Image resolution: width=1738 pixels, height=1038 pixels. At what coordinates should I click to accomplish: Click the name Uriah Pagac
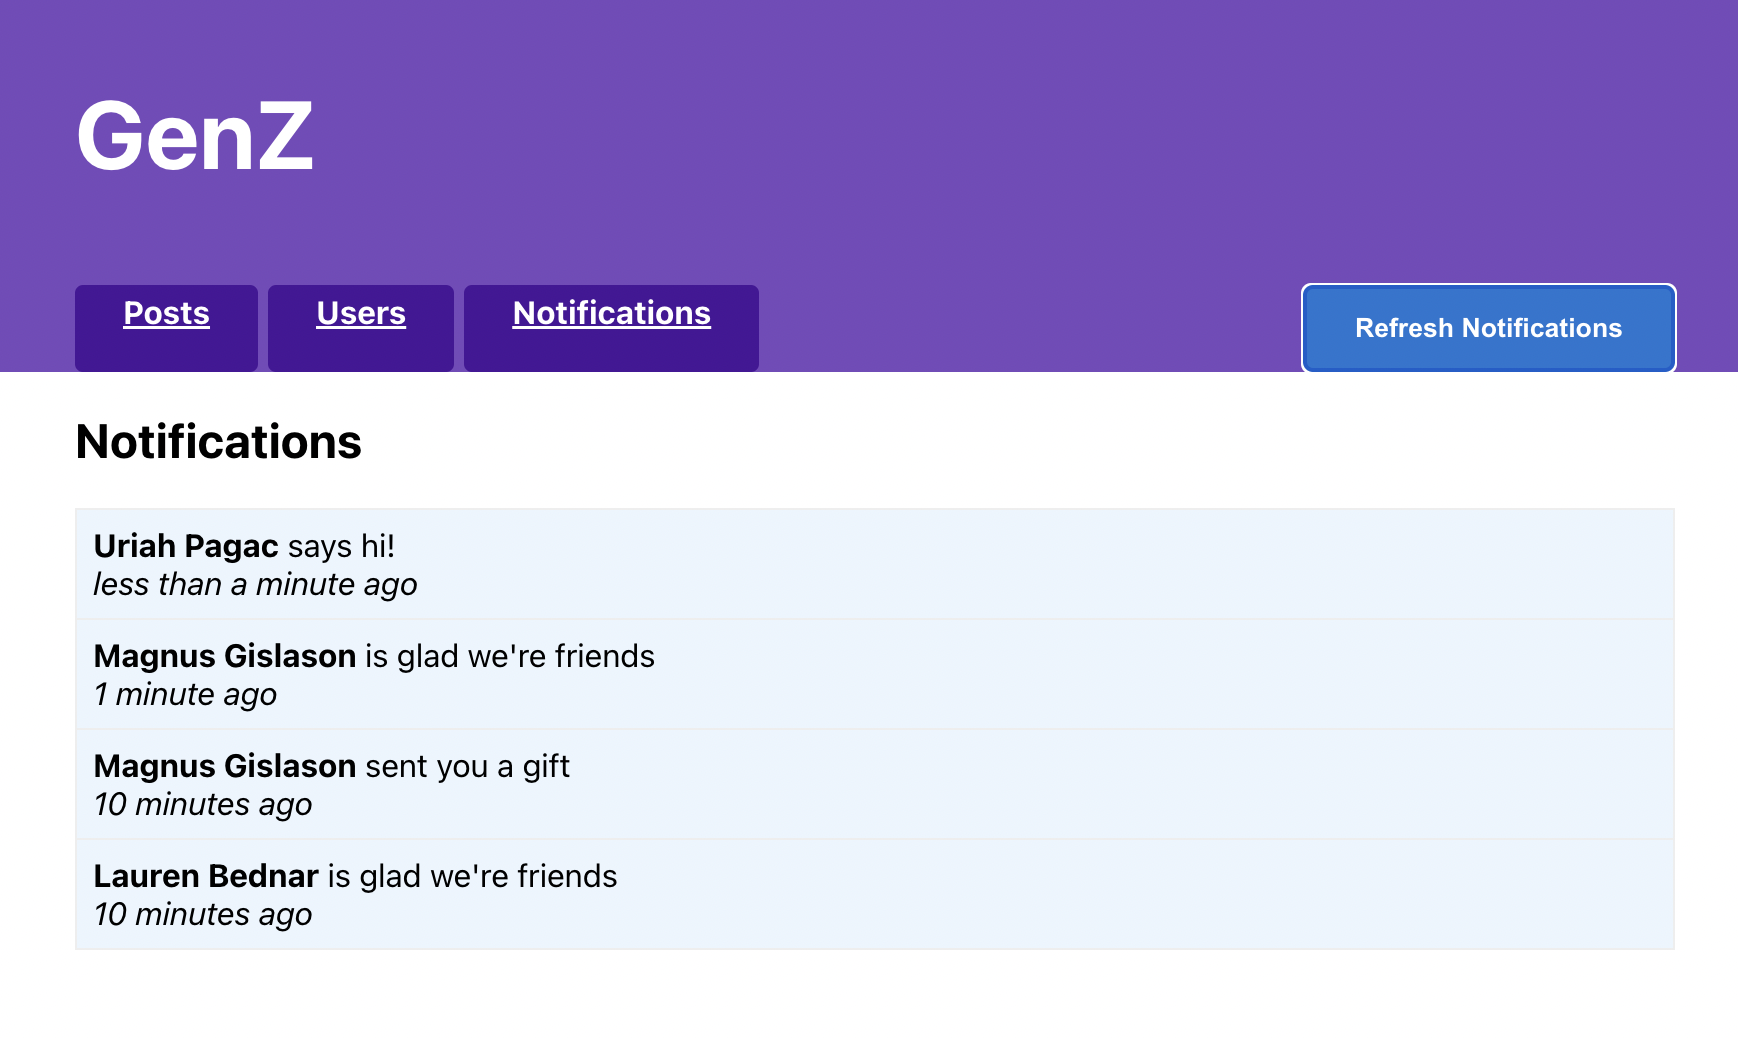(x=186, y=546)
